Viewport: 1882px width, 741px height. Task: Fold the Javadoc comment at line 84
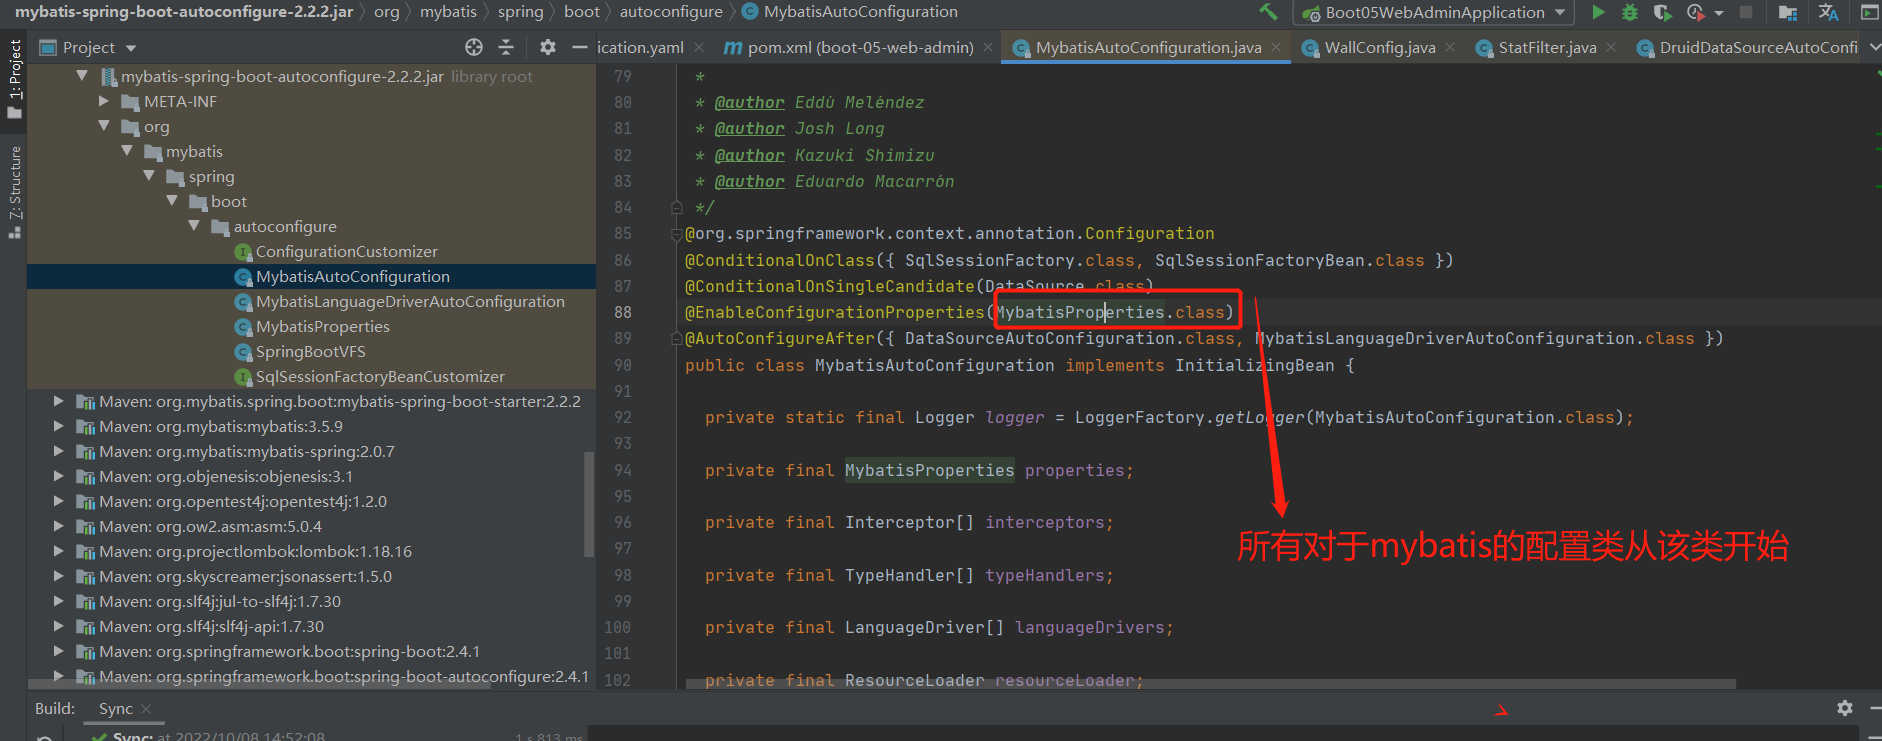676,207
